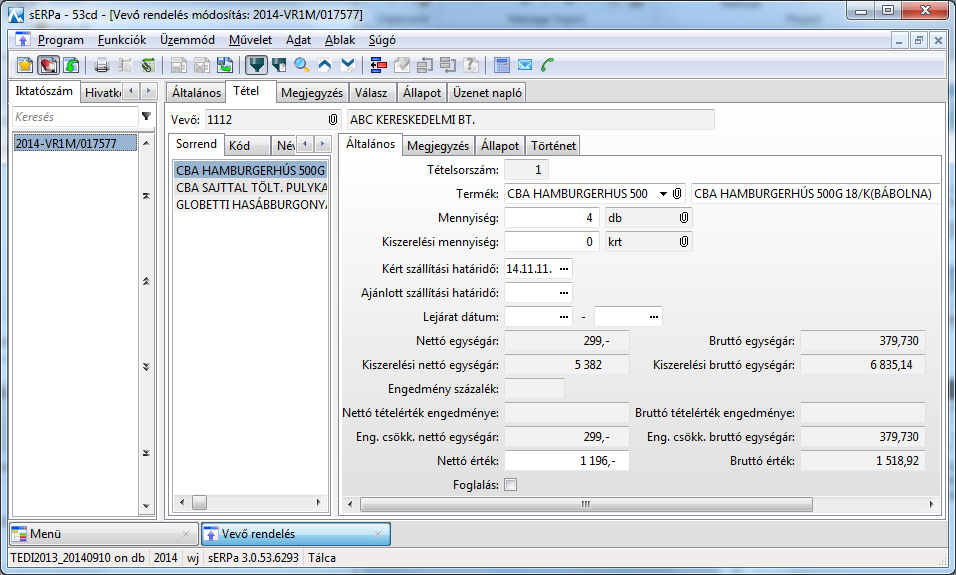Switch to the top-level Általános tab
This screenshot has height=575, width=956.
coord(196,93)
